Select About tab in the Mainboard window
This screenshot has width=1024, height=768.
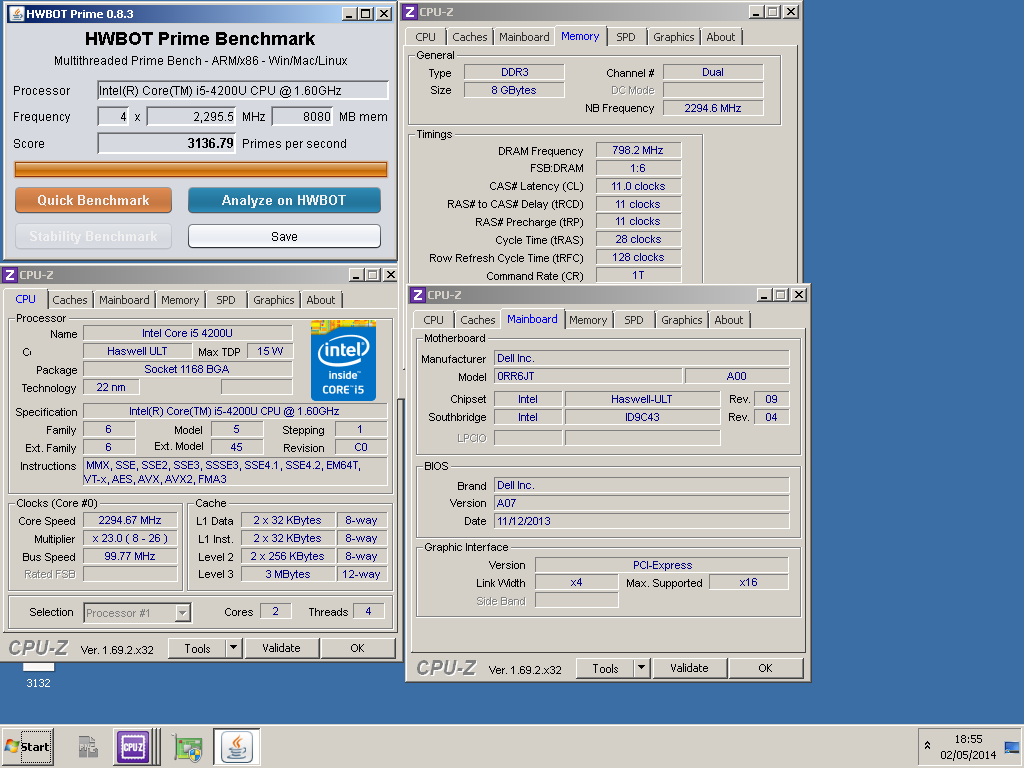pos(728,320)
